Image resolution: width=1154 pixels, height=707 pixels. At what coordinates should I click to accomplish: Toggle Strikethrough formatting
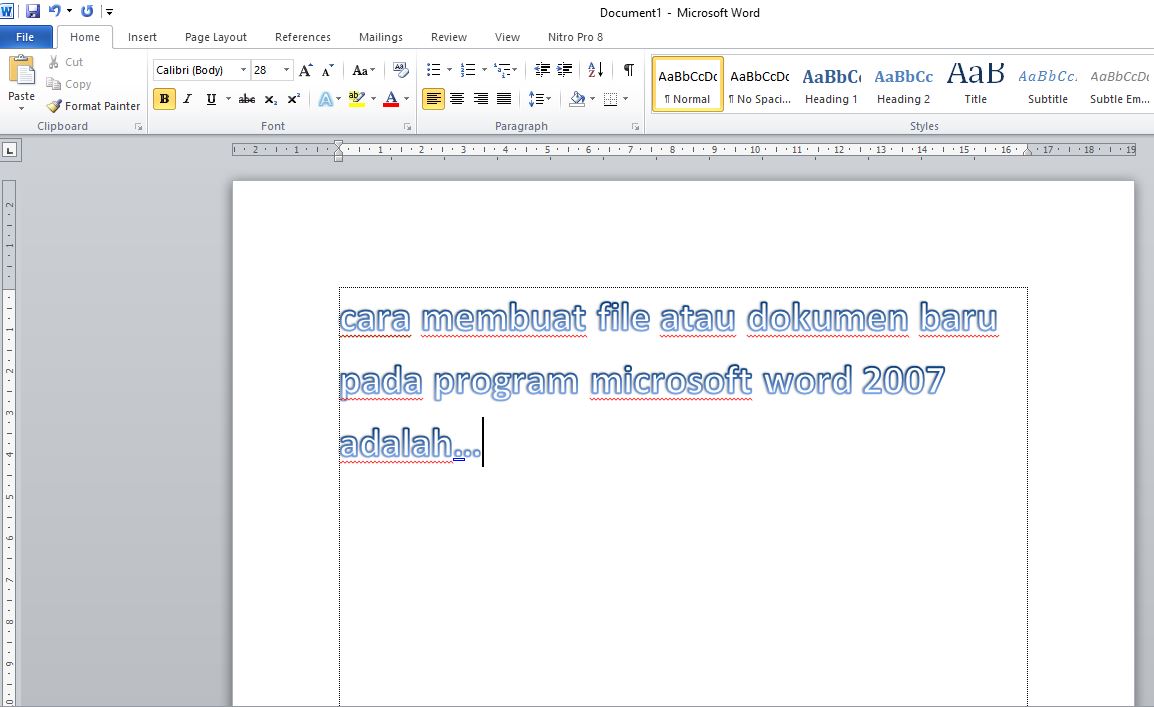pyautogui.click(x=247, y=99)
